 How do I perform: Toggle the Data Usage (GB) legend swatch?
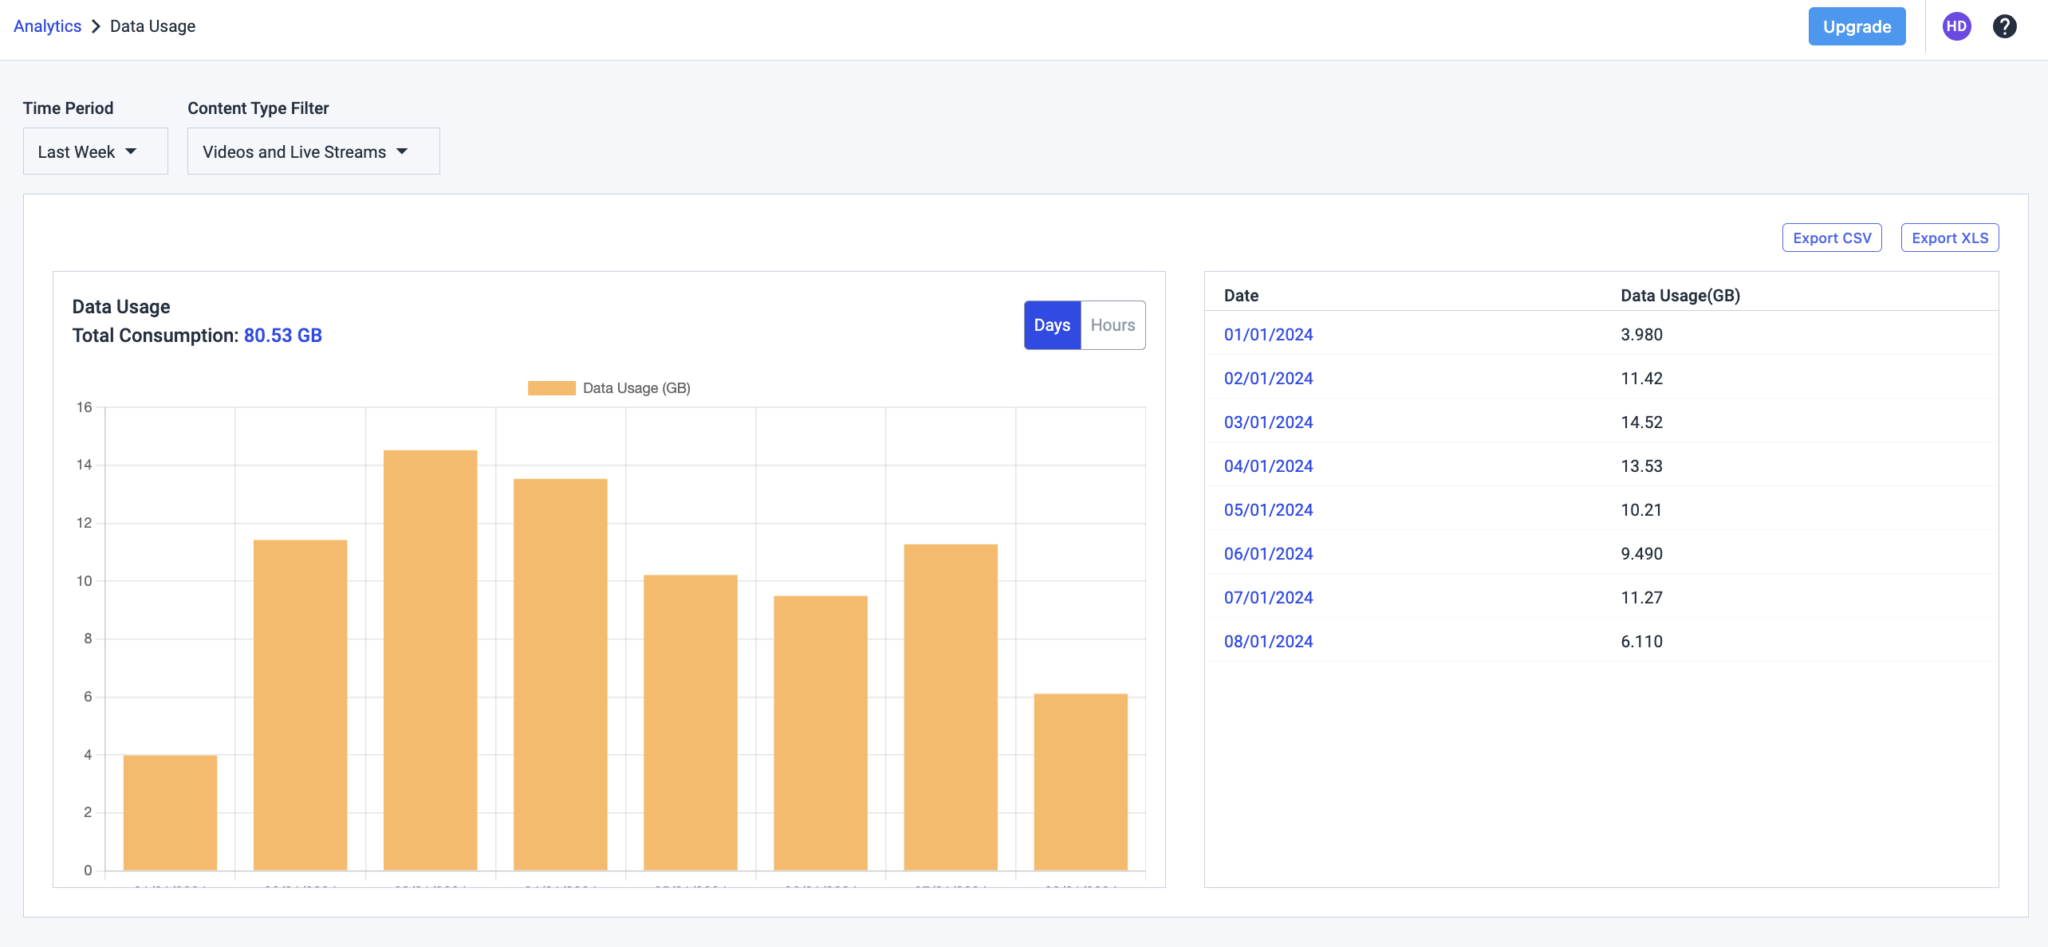pyautogui.click(x=551, y=388)
